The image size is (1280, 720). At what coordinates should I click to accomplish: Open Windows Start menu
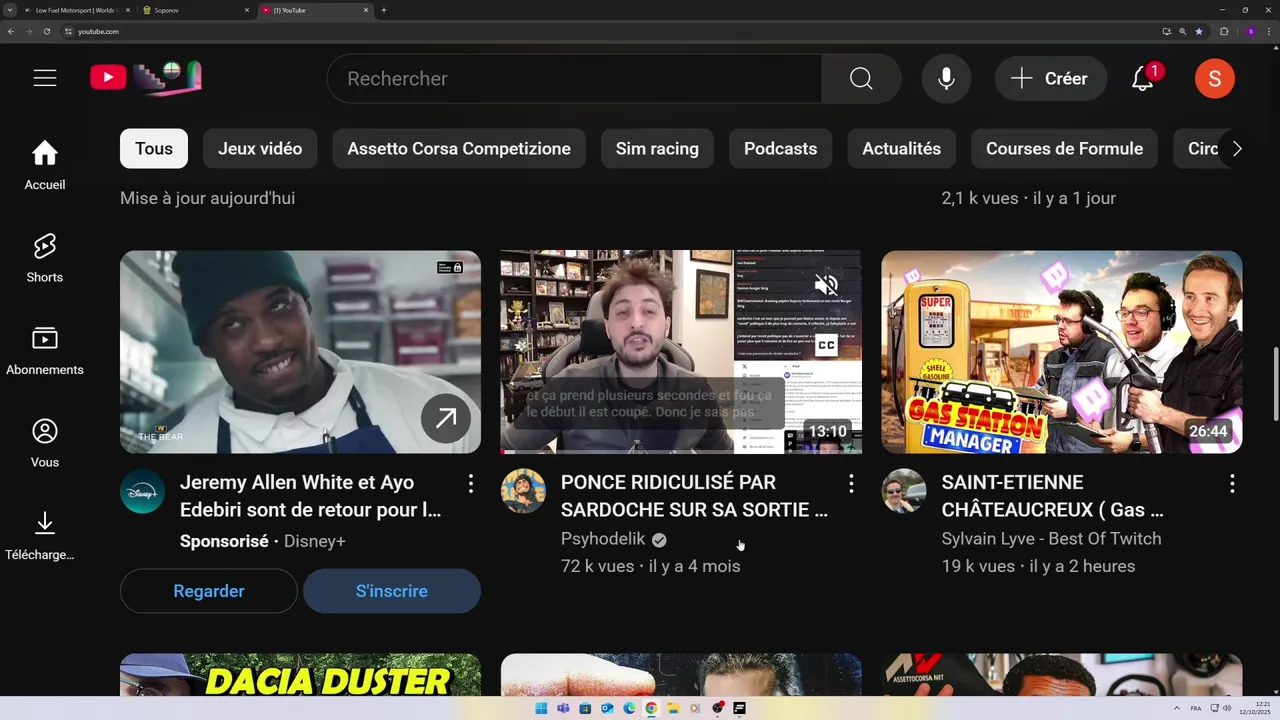[541, 708]
